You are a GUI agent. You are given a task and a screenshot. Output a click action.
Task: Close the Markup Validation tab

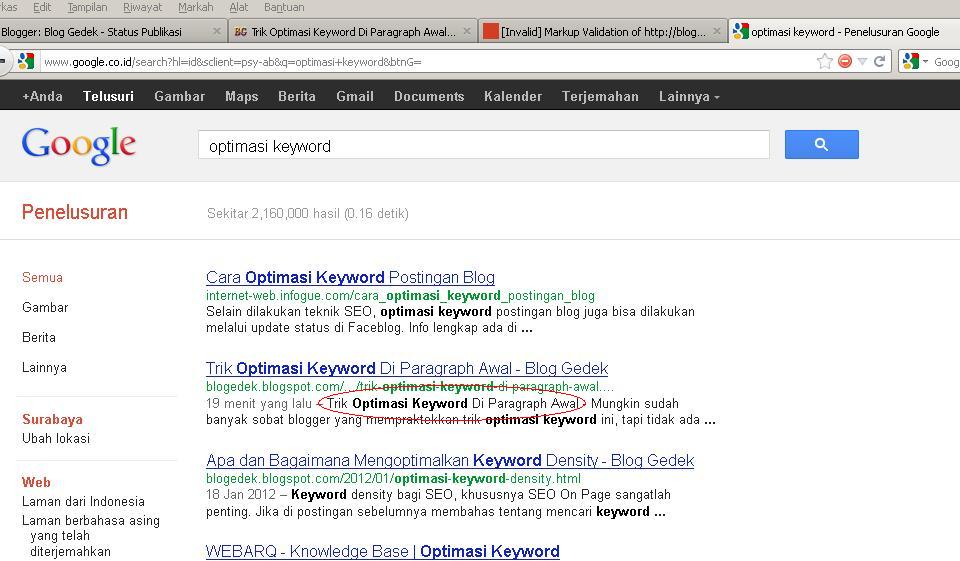click(x=717, y=31)
